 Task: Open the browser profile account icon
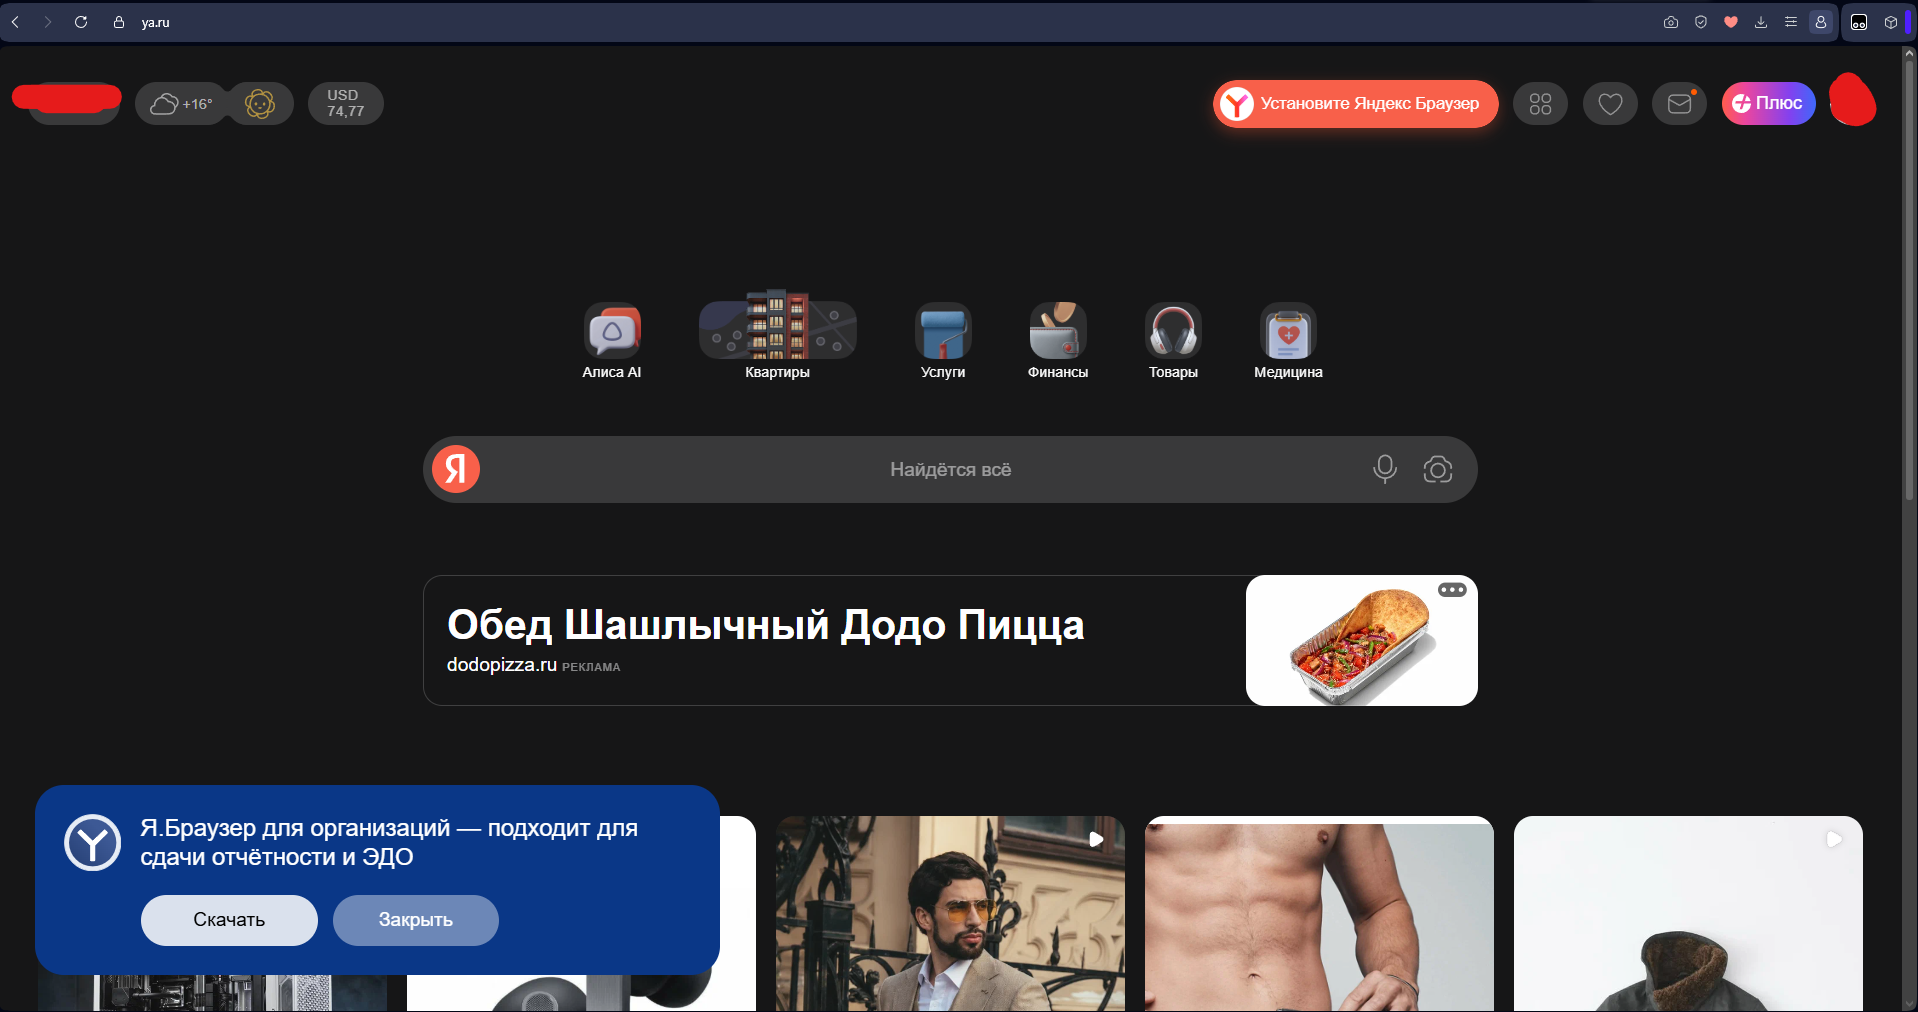tap(1821, 22)
